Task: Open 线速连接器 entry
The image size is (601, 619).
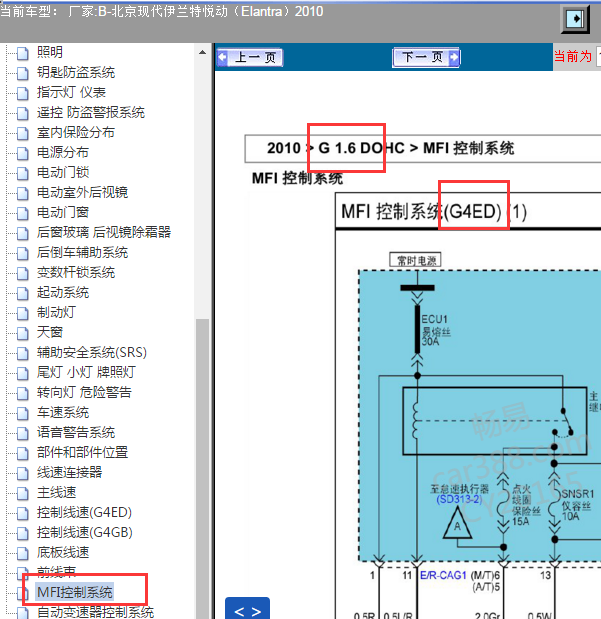Action: point(69,473)
